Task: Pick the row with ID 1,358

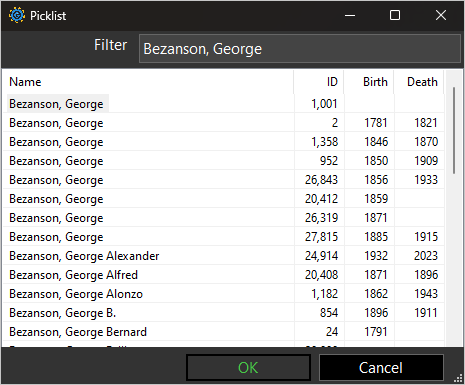Action: 224,142
